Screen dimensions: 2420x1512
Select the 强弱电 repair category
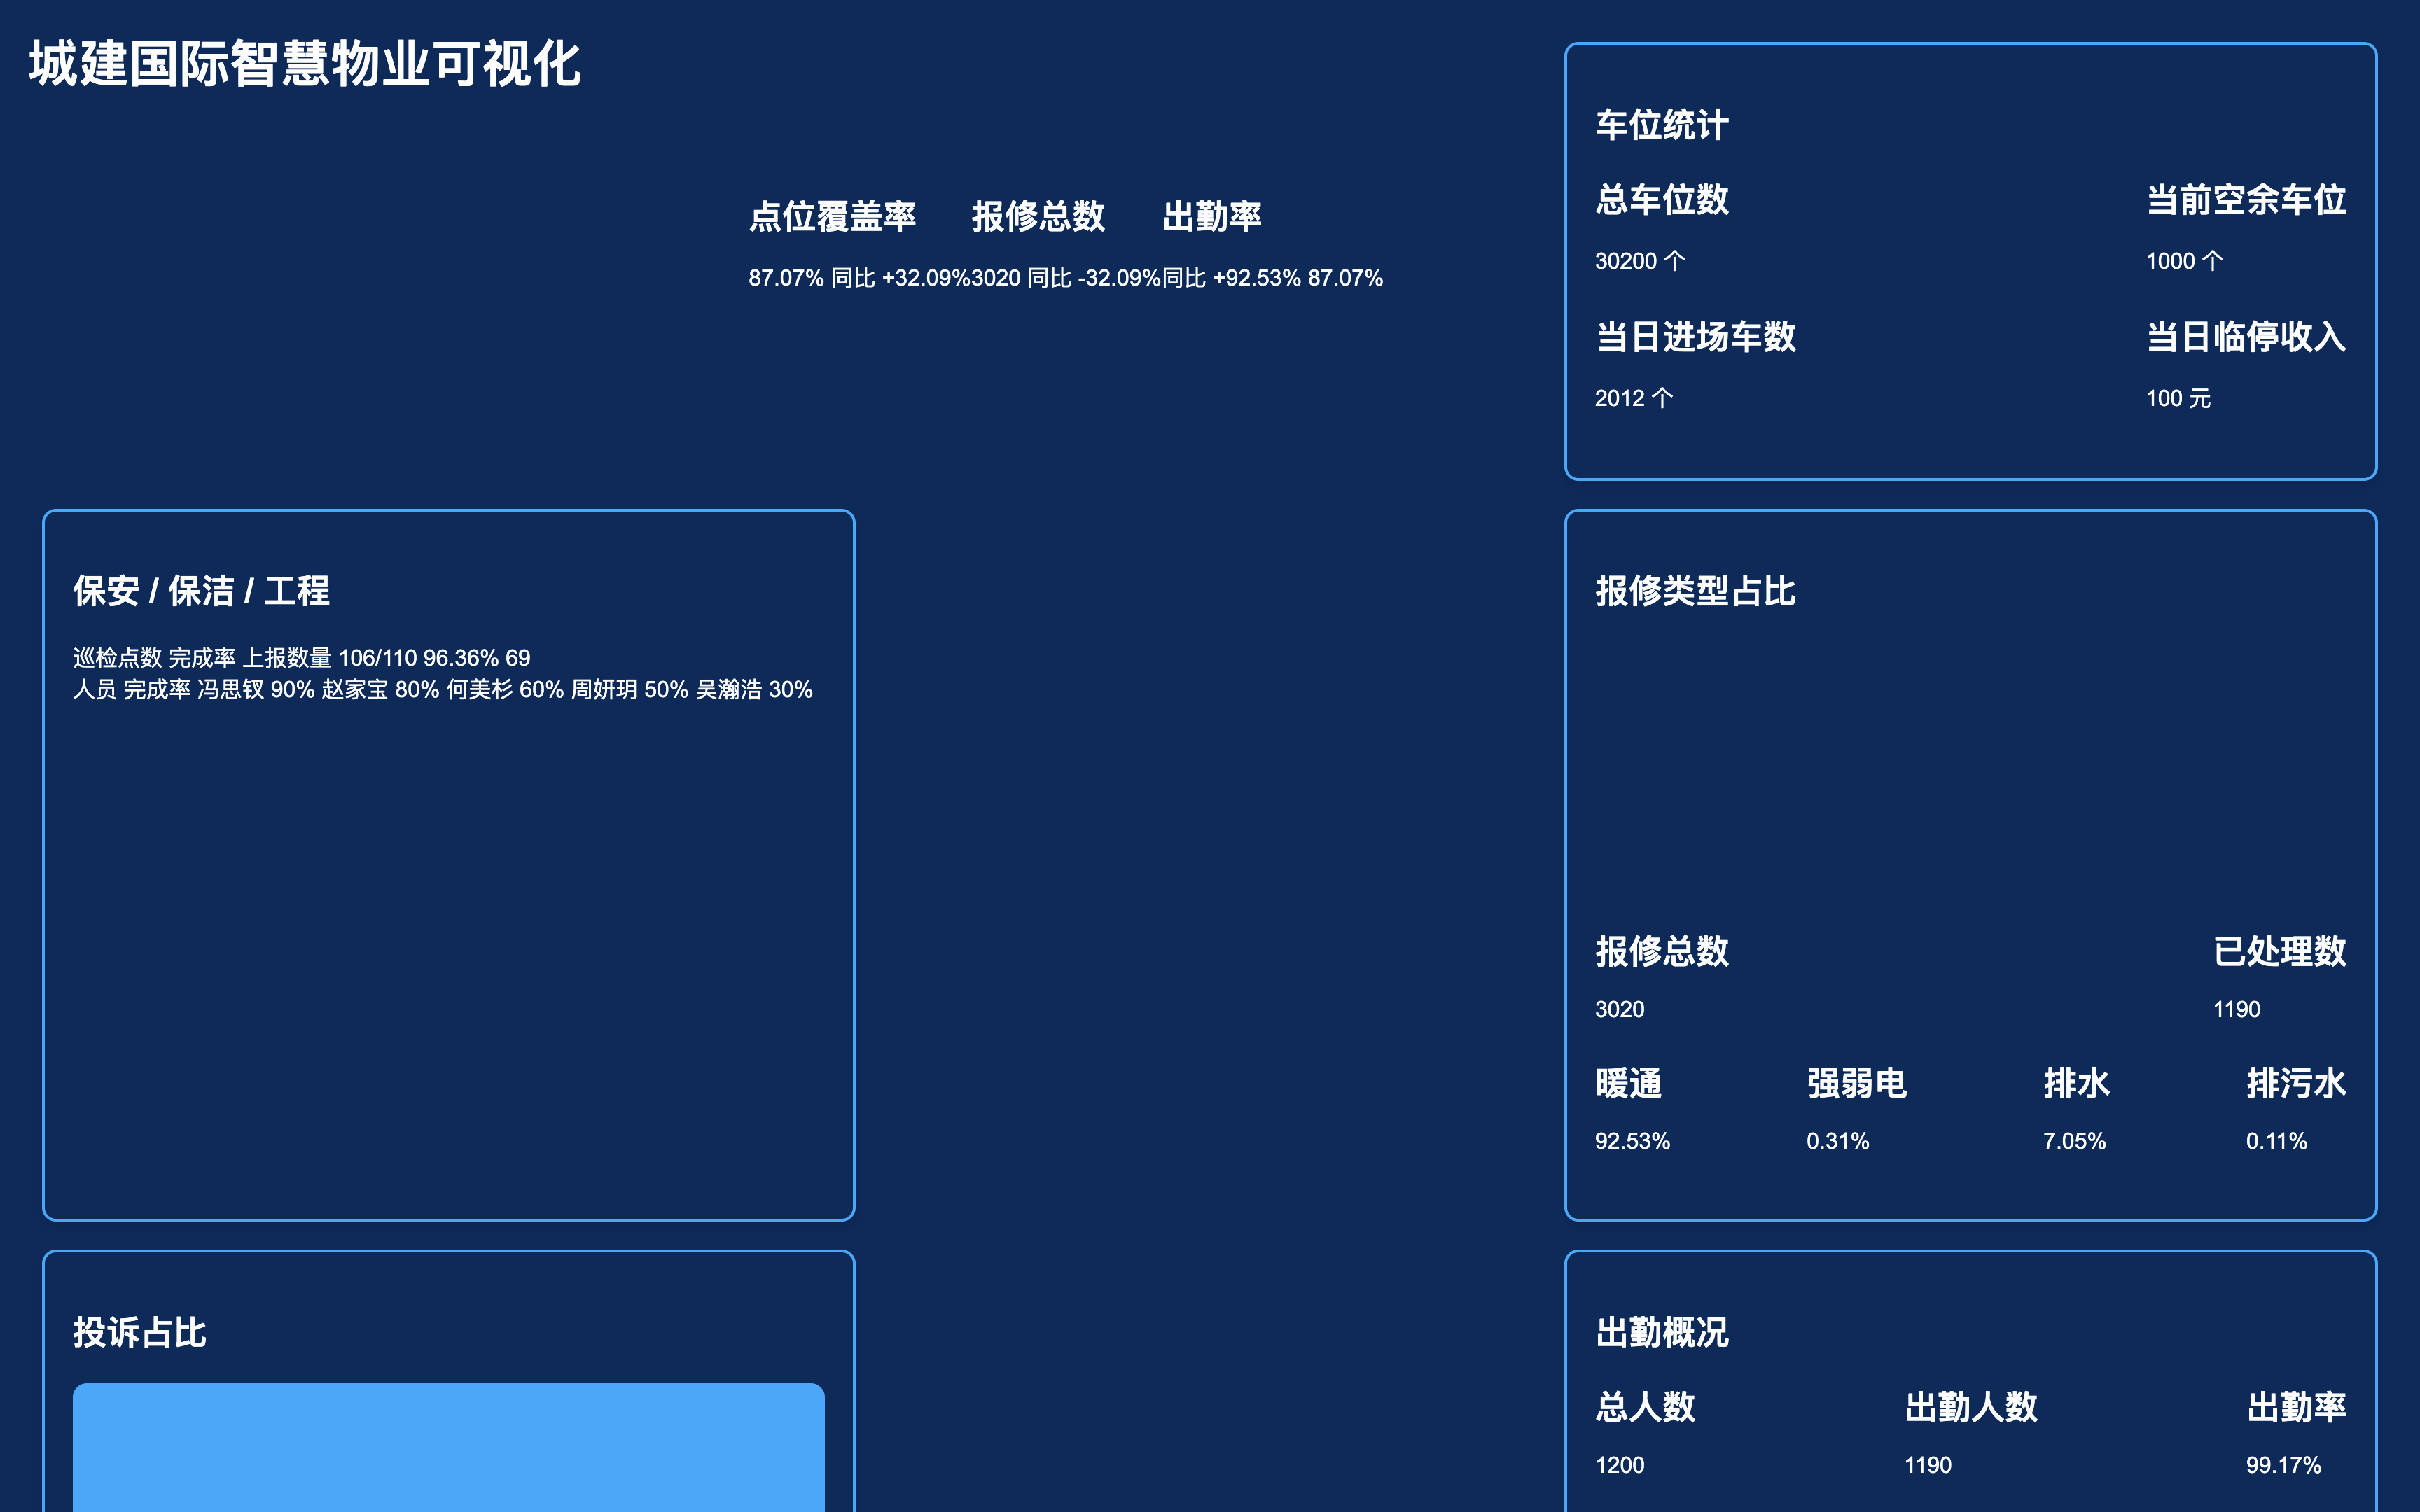click(x=1856, y=1083)
